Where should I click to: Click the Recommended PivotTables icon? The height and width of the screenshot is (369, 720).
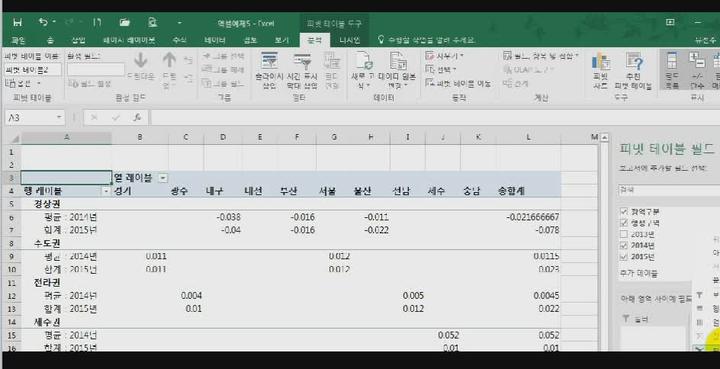click(634, 62)
